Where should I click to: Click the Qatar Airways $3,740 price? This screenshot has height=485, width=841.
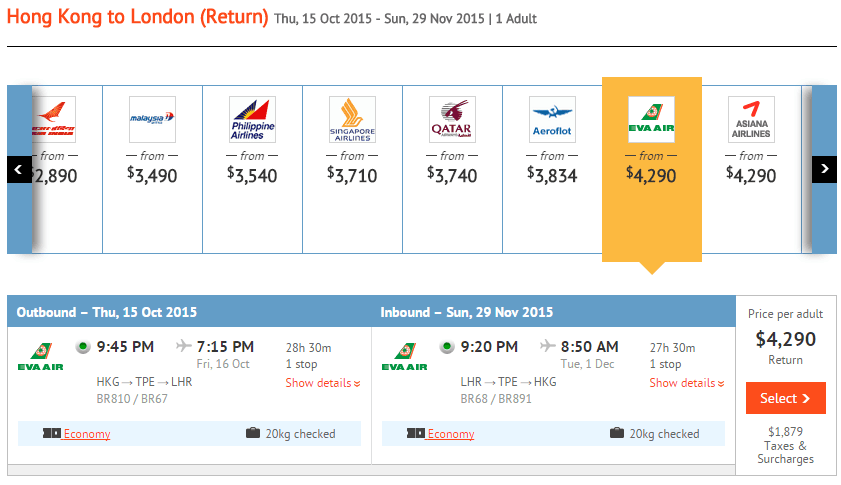pyautogui.click(x=452, y=175)
